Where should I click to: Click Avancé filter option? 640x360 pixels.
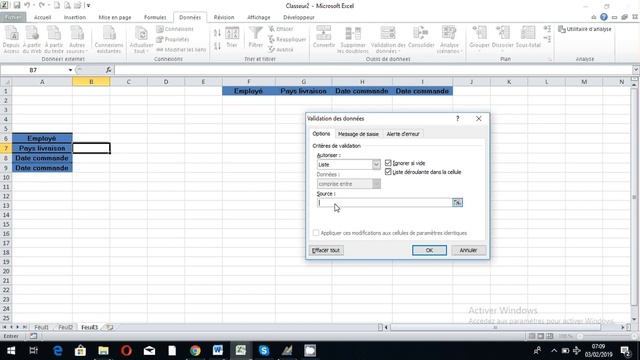click(x=281, y=49)
